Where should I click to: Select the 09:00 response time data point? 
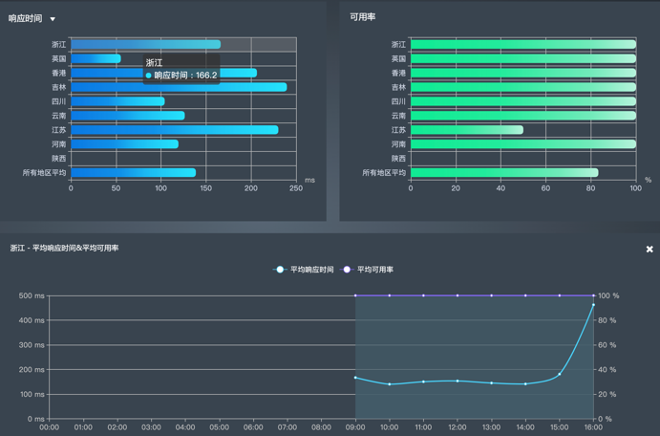pyautogui.click(x=355, y=378)
